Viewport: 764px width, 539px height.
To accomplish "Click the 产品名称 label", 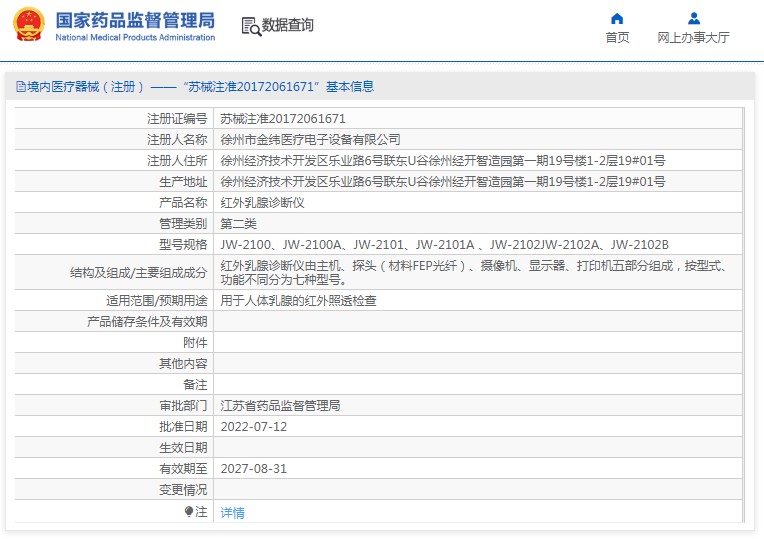I will tap(183, 203).
